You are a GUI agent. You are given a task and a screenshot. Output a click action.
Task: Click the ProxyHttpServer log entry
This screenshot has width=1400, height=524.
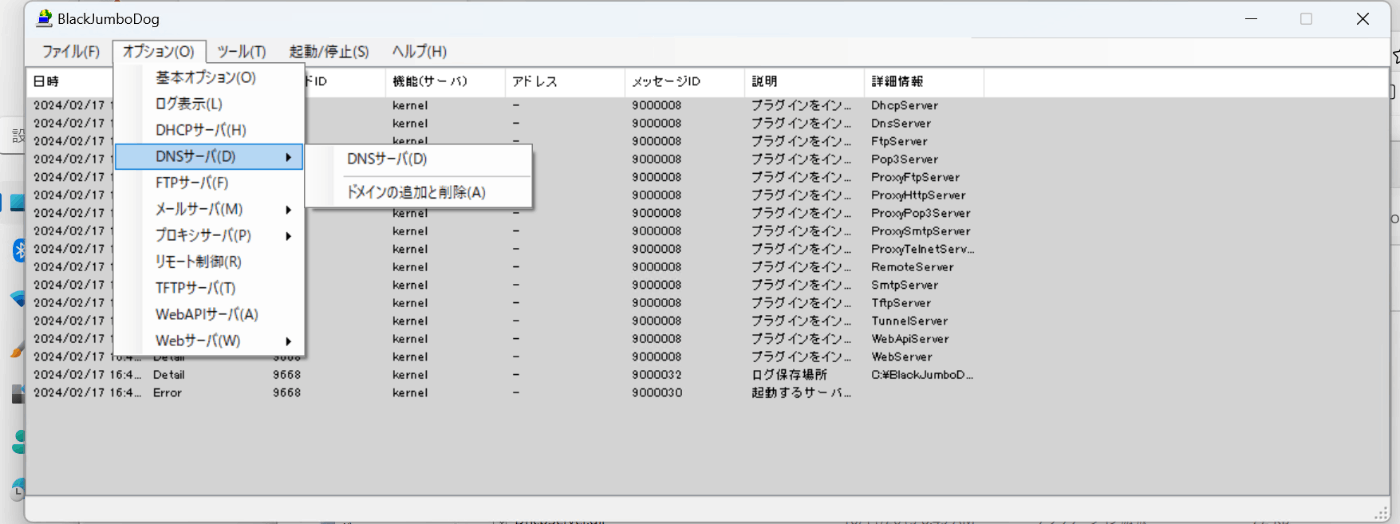918,195
